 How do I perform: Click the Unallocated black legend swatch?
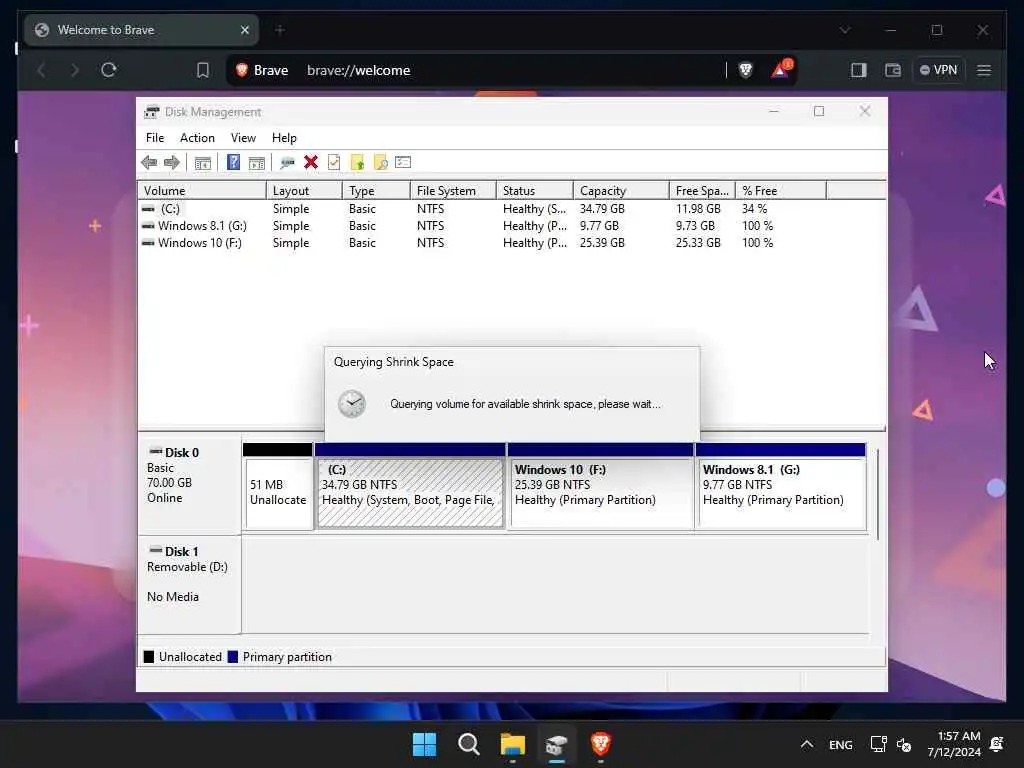click(x=149, y=657)
